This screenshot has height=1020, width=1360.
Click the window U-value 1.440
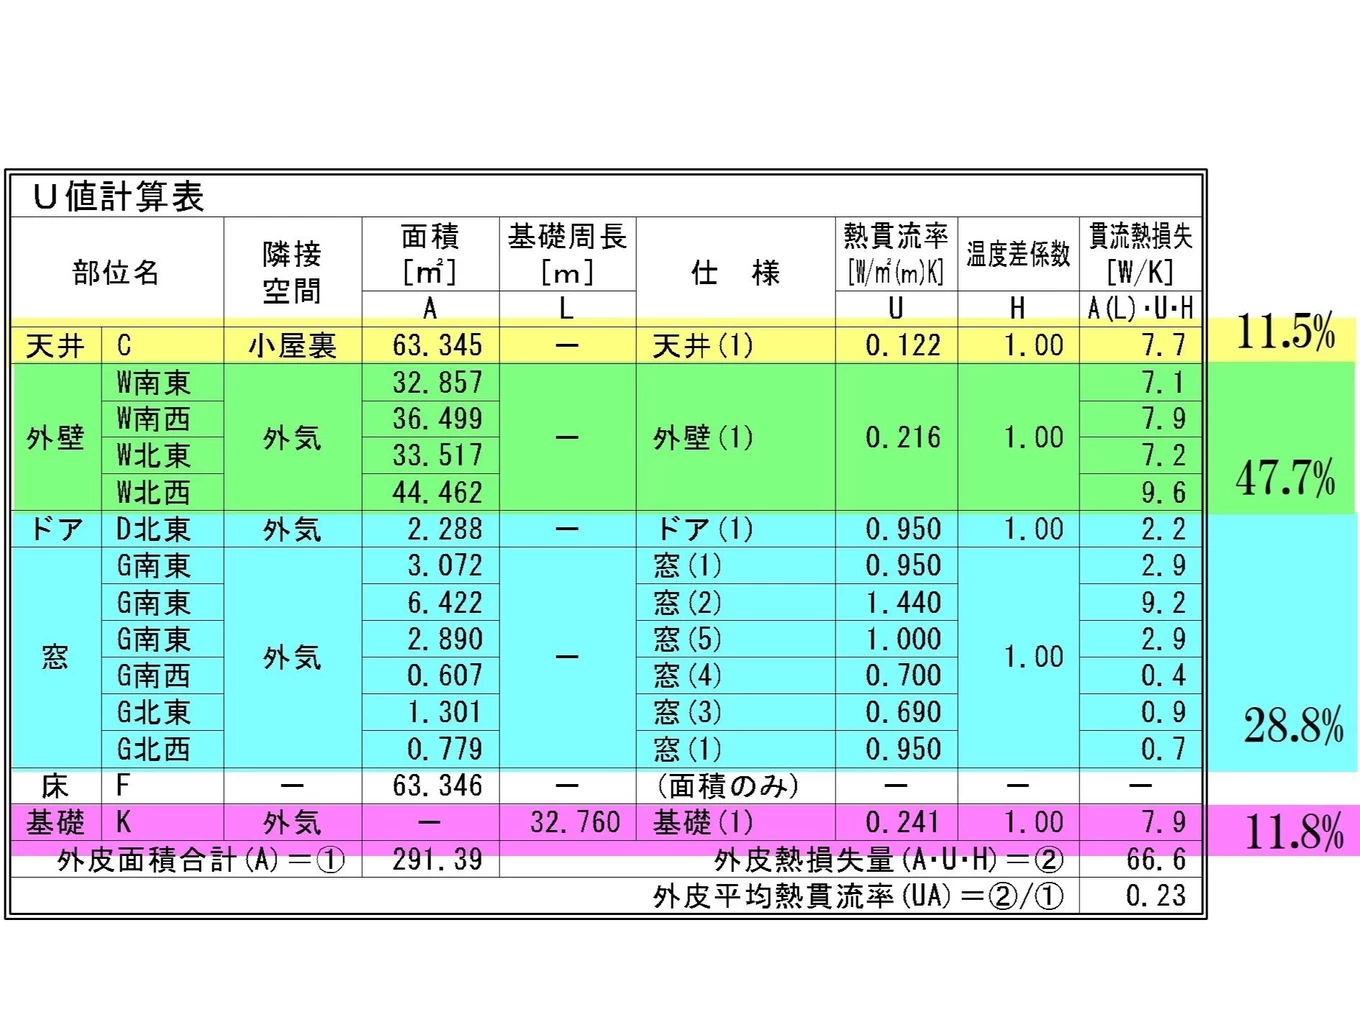(902, 603)
